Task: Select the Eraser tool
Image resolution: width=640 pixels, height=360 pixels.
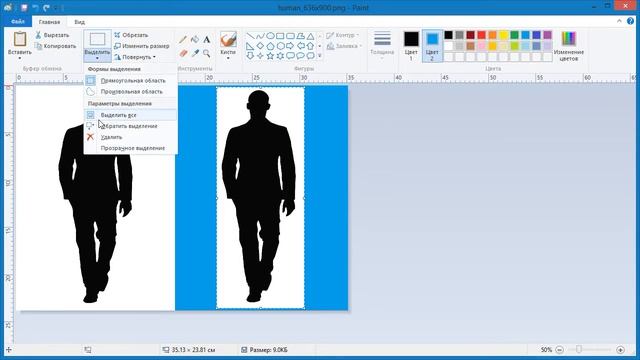Action: [x=183, y=53]
